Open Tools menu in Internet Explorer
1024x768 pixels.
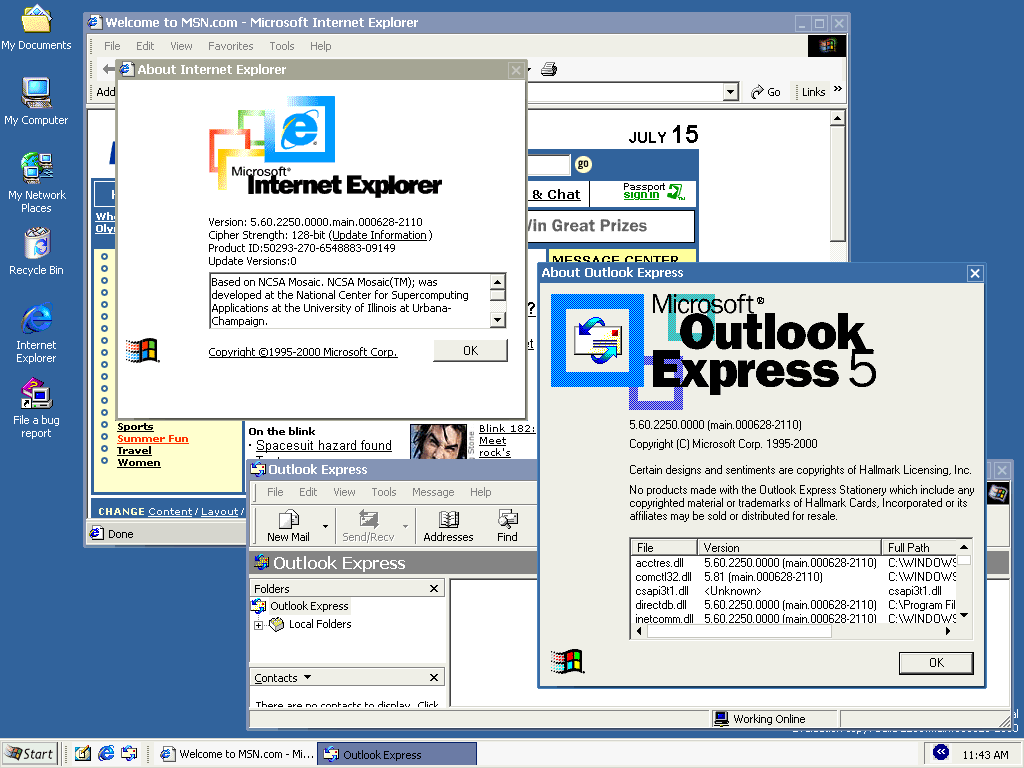coord(281,46)
